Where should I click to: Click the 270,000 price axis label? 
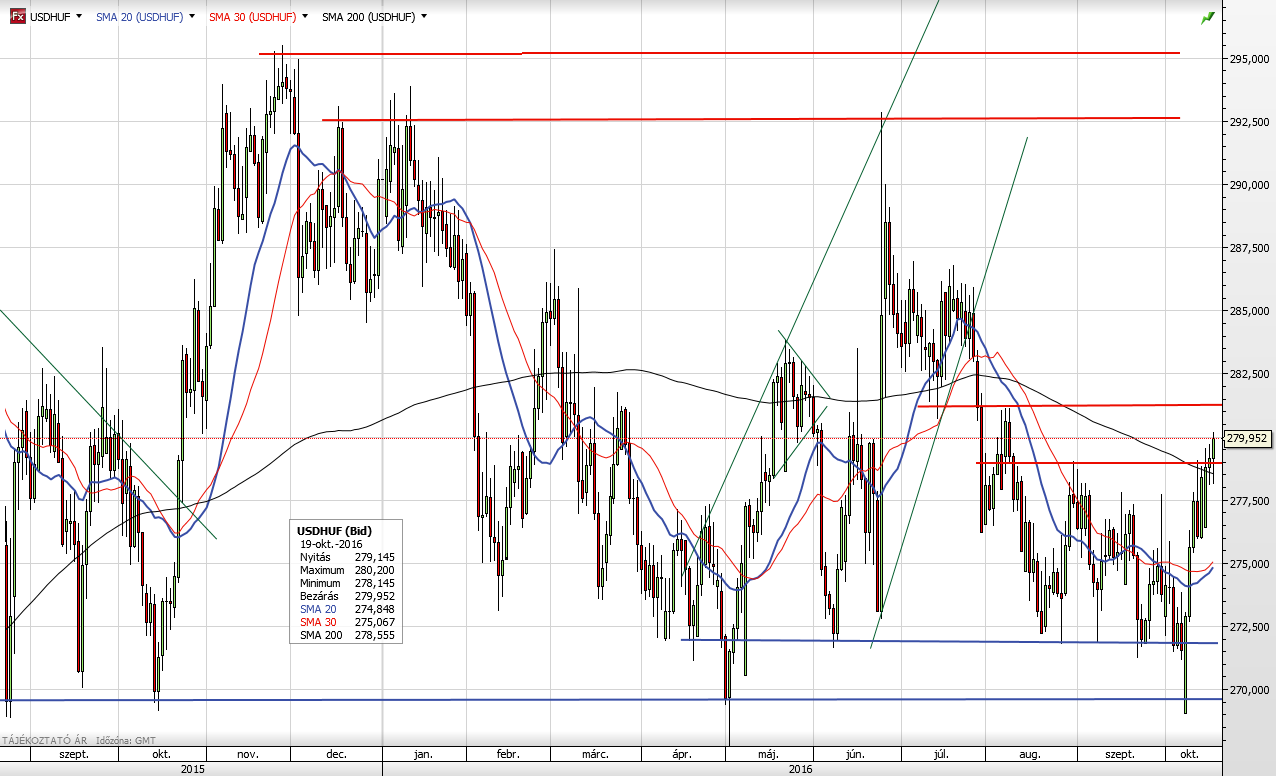point(1247,690)
